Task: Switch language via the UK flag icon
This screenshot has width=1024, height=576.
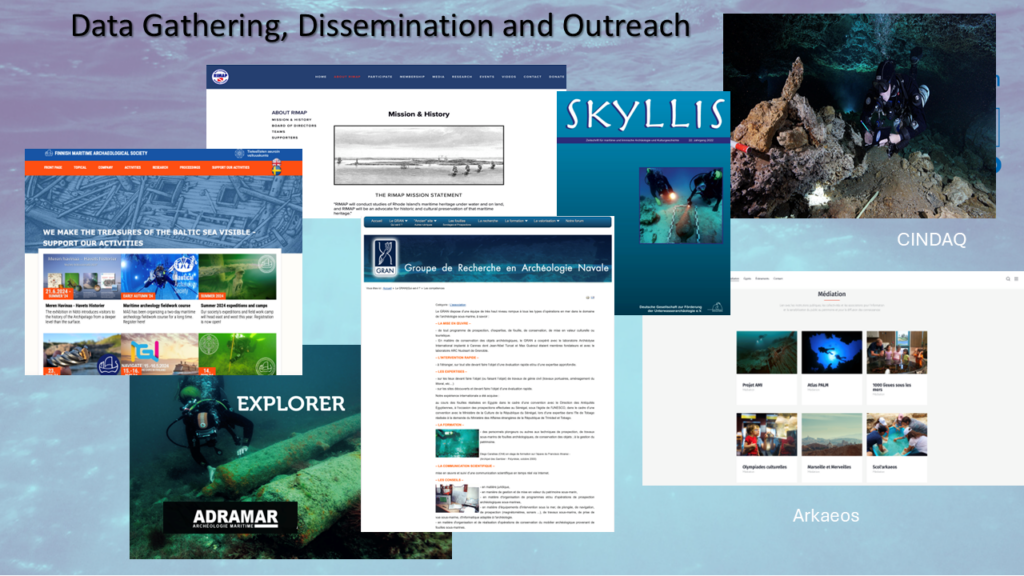Action: [276, 161]
